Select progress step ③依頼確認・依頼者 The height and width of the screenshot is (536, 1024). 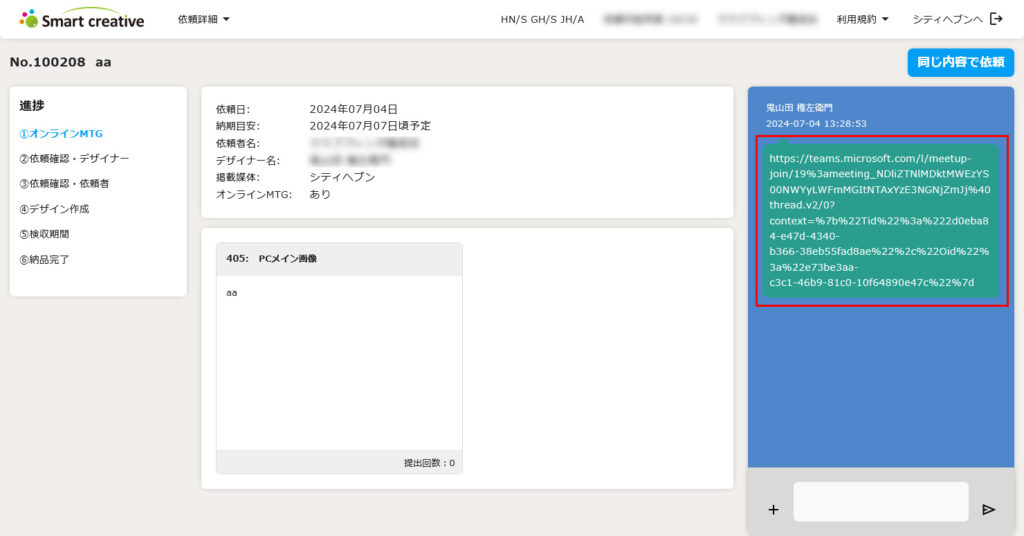pyautogui.click(x=64, y=183)
